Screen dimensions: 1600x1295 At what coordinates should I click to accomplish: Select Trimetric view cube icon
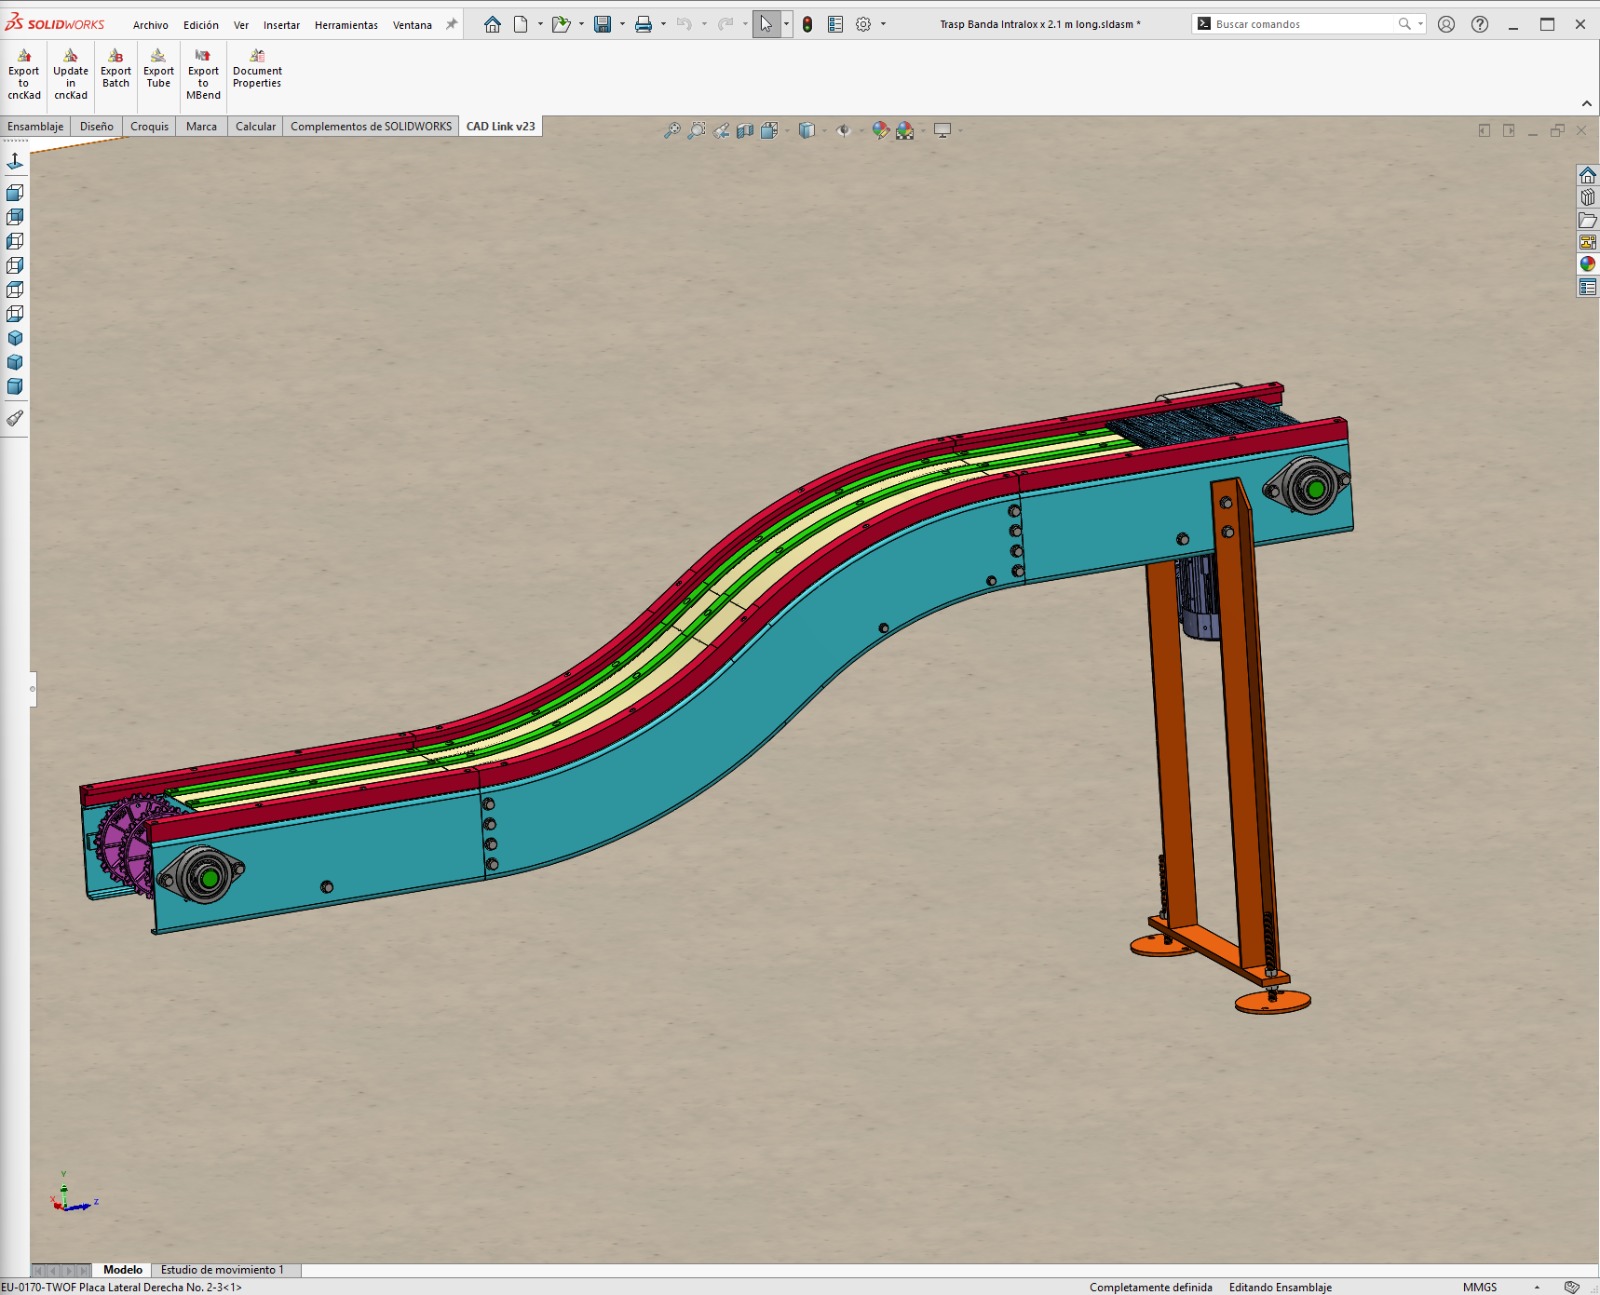click(15, 362)
